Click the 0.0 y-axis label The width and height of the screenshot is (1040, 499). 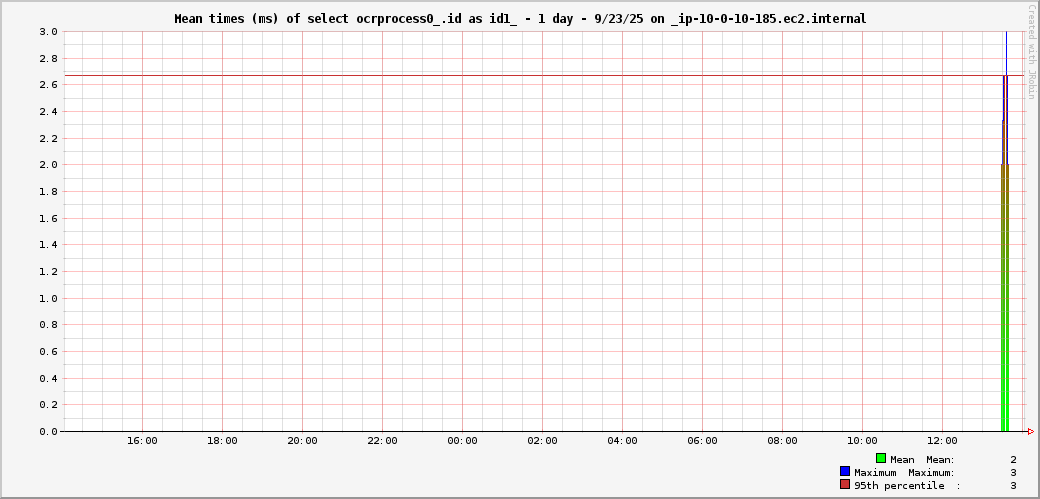(x=48, y=431)
